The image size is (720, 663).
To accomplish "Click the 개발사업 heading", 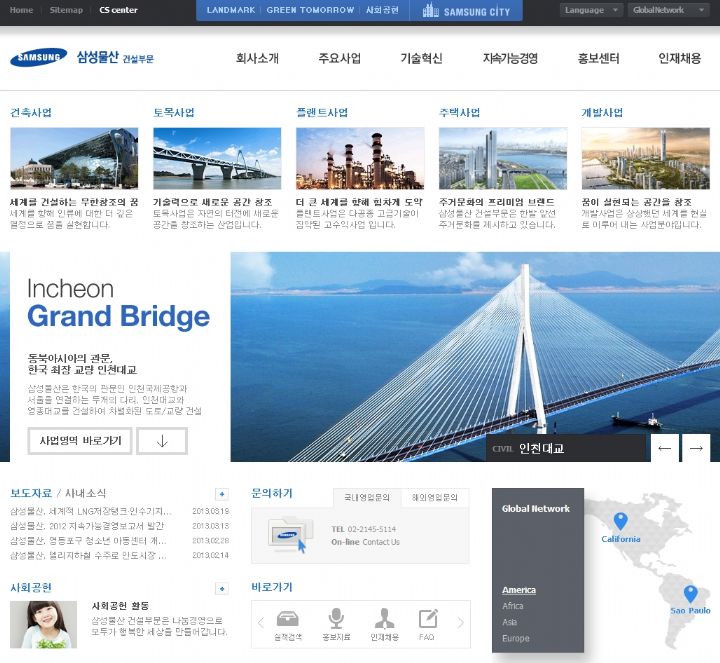I will coord(602,112).
